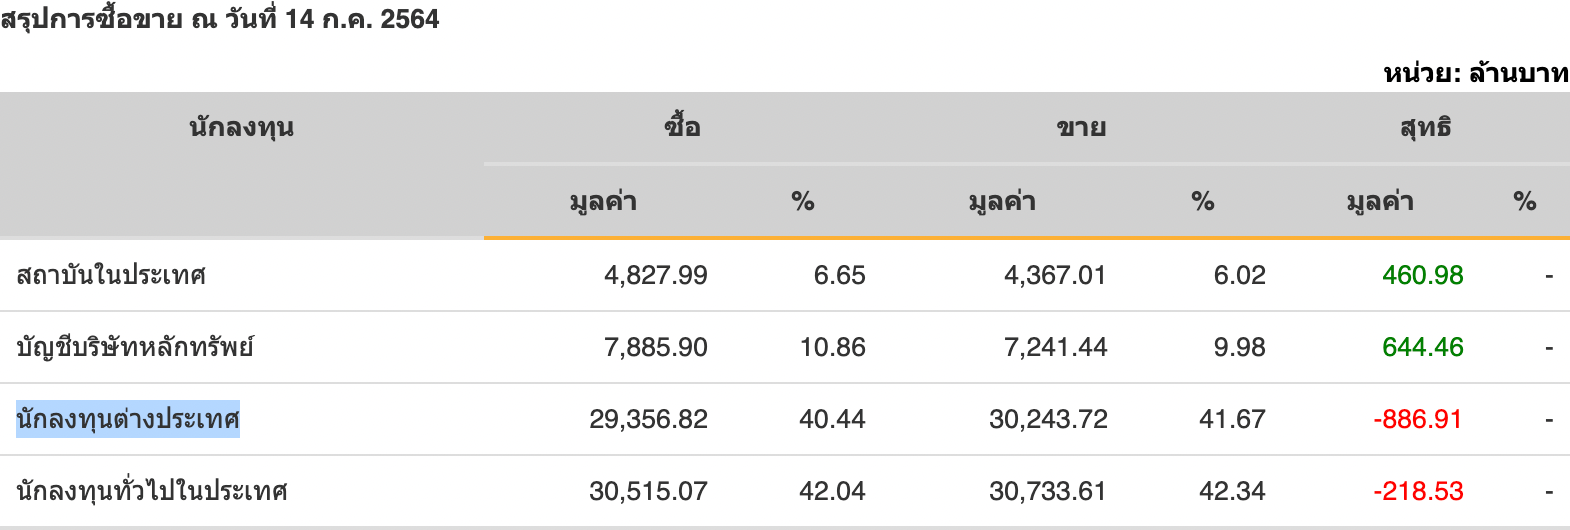1570x530 pixels.
Task: Click the green net value 460.98
Action: click(1422, 275)
